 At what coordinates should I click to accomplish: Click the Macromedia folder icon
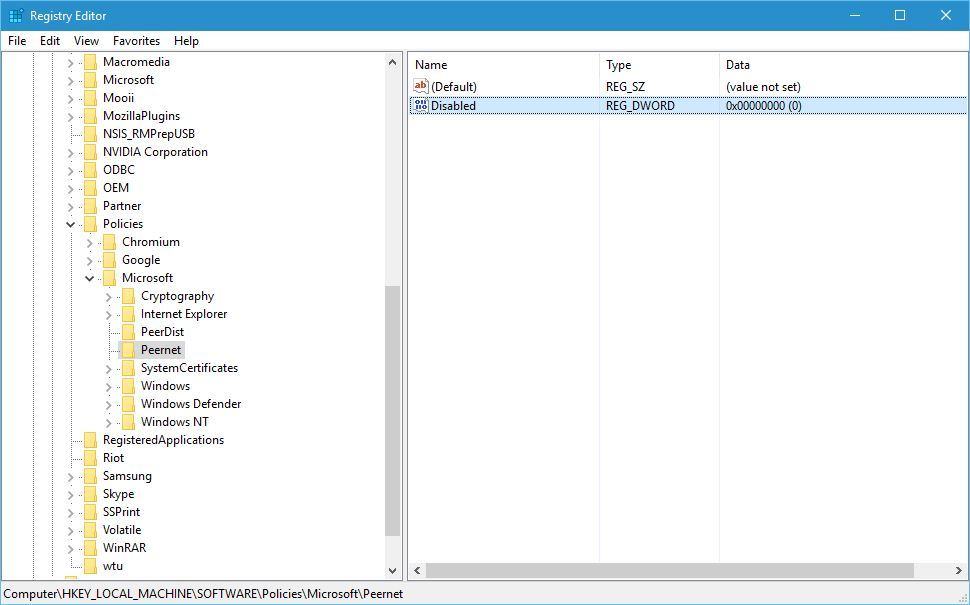click(90, 62)
